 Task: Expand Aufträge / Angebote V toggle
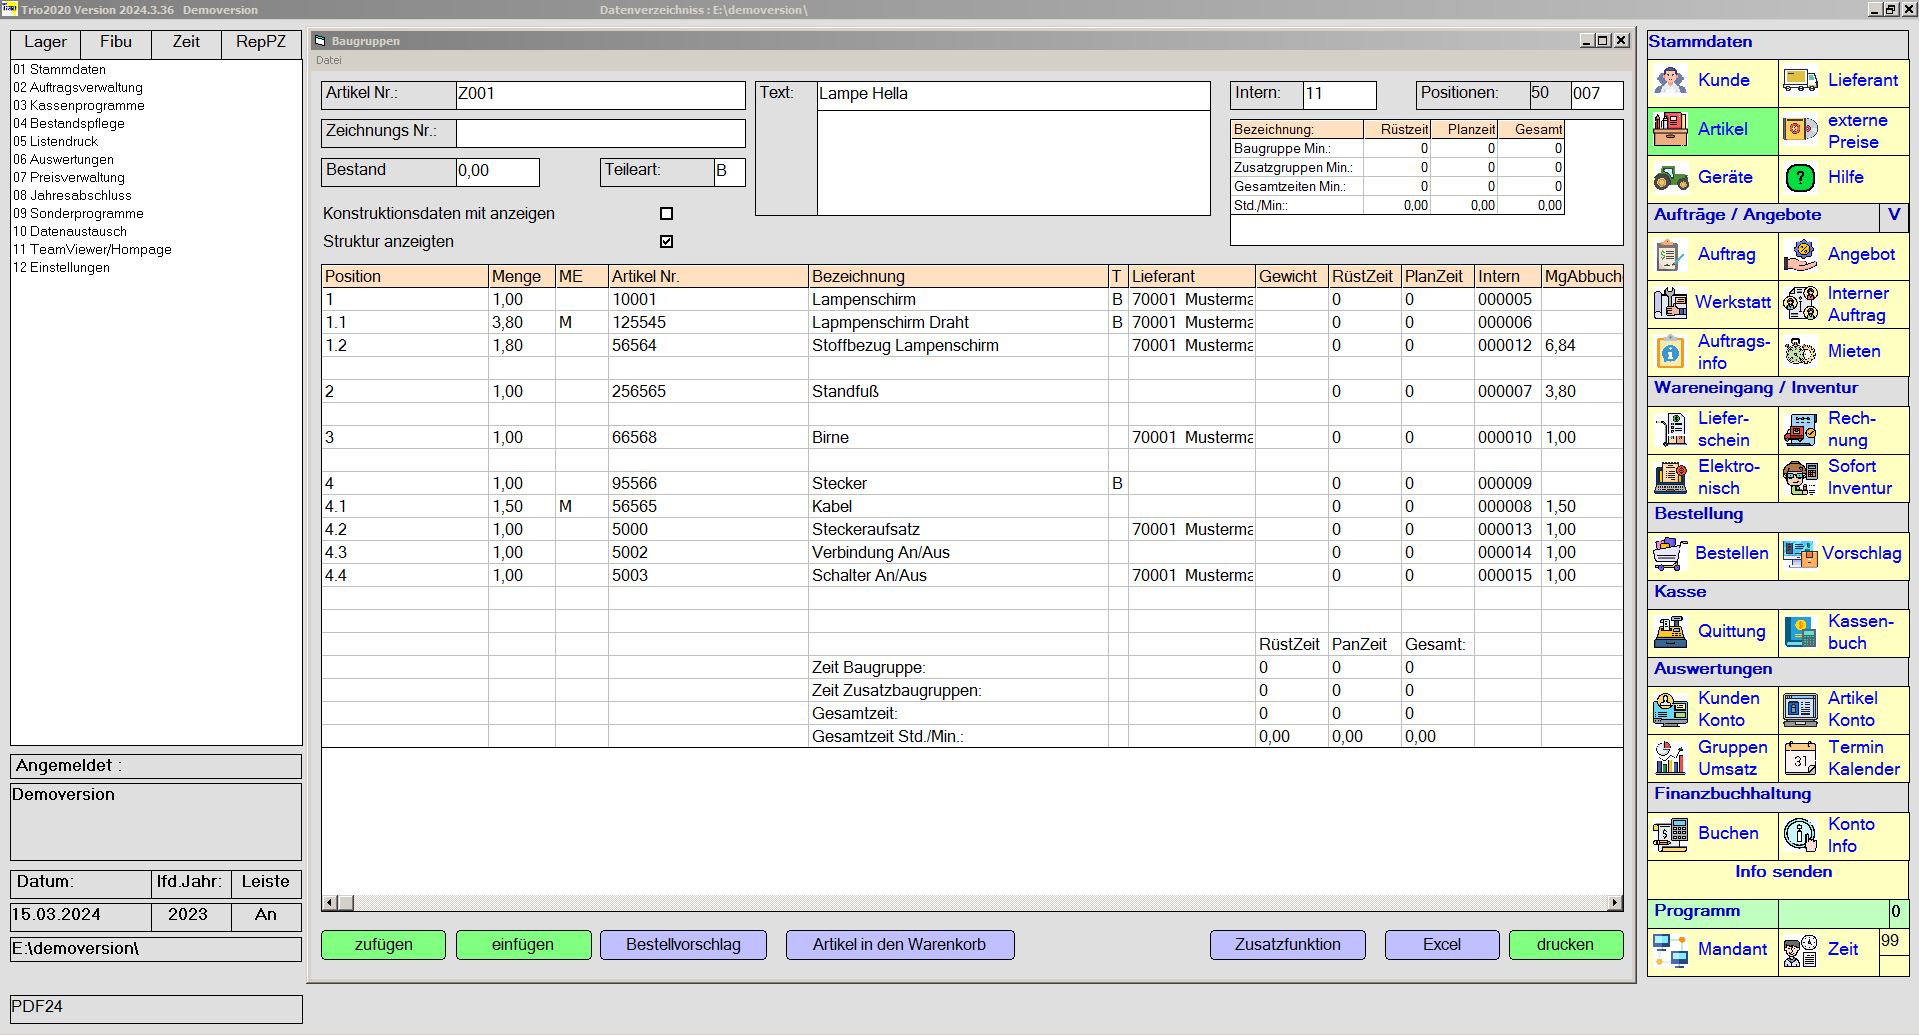coord(1893,215)
